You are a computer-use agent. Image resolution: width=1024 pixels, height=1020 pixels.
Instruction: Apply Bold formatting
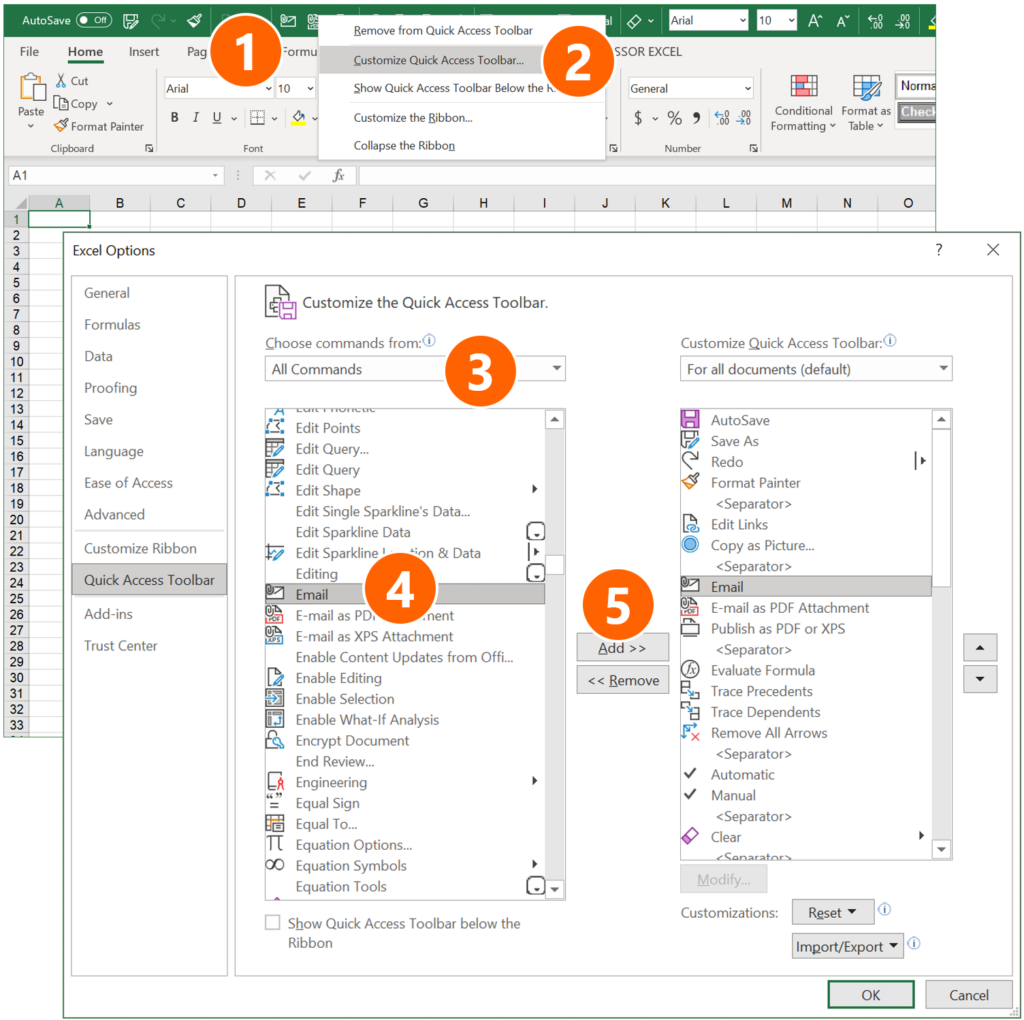click(174, 118)
